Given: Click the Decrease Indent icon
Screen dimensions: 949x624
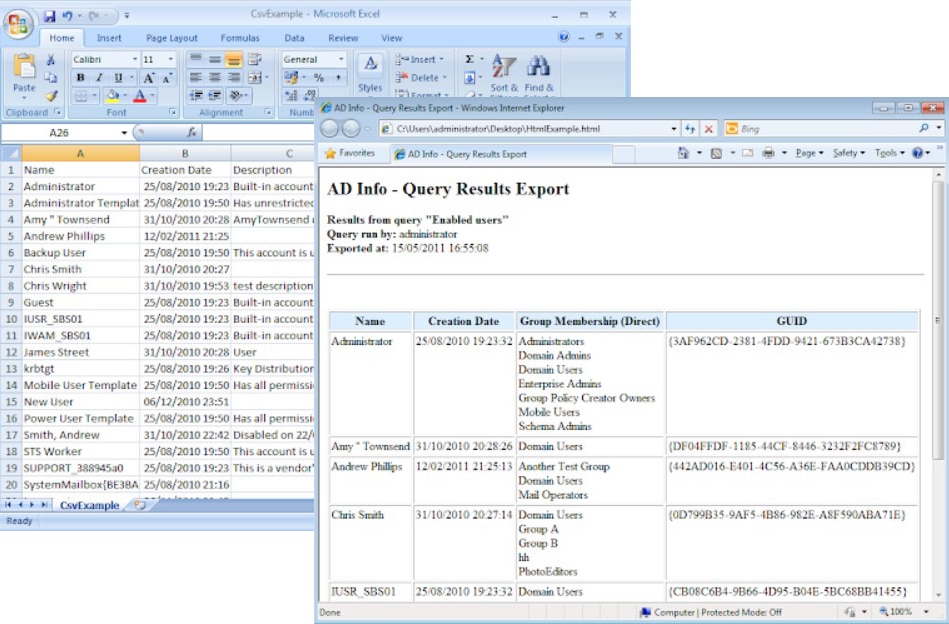Looking at the screenshot, I should pos(195,96).
